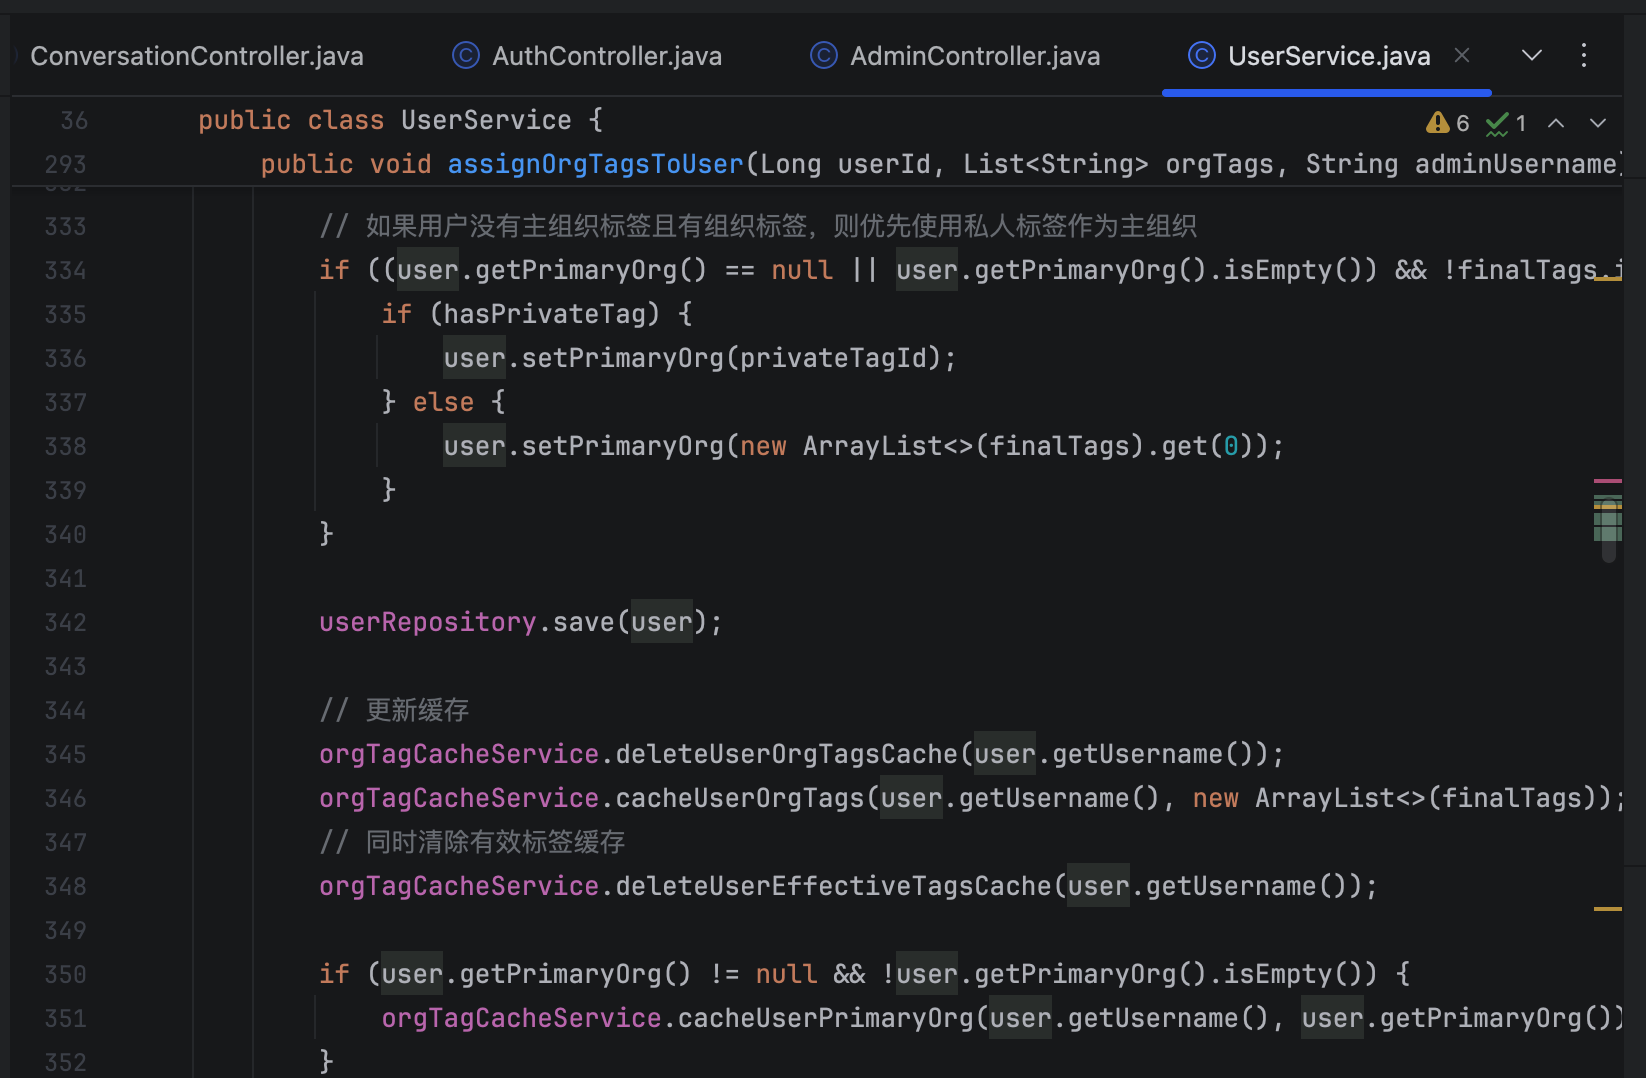Click the class icon on UserService.java tab

(x=1202, y=55)
